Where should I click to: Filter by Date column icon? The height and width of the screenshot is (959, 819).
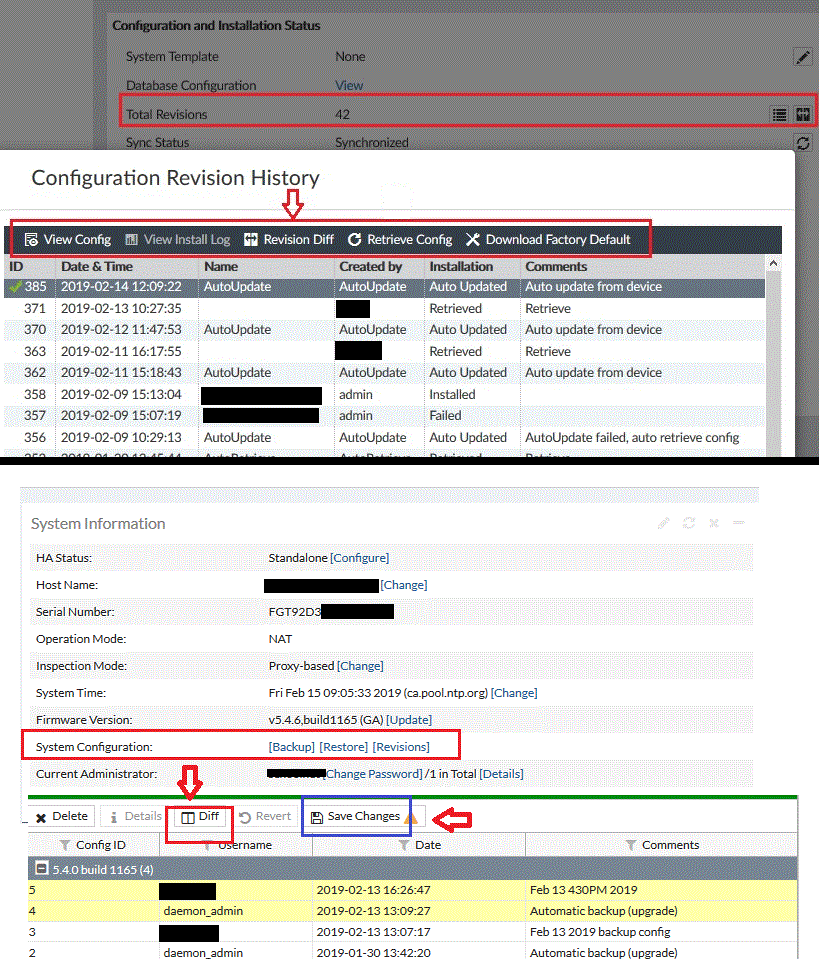pos(404,845)
